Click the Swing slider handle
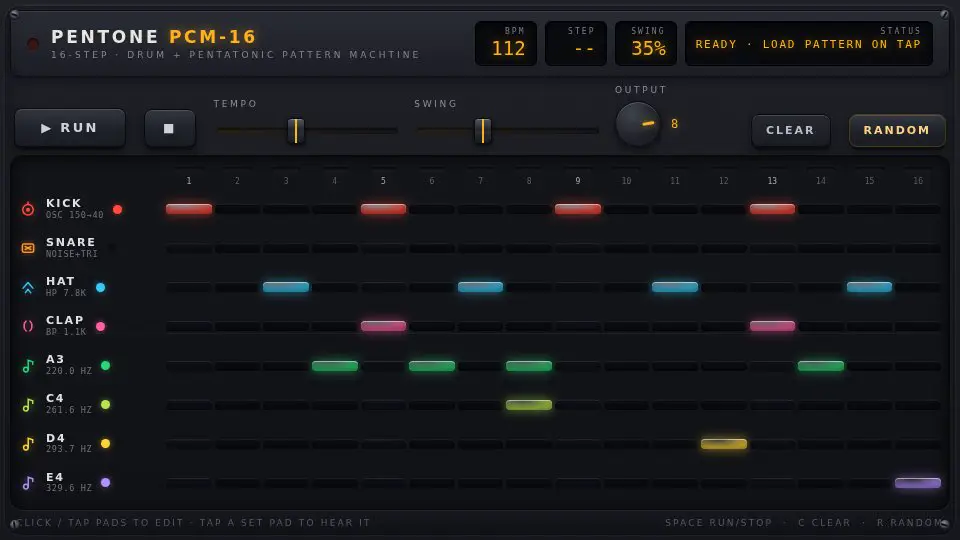This screenshot has height=540, width=960. click(x=483, y=130)
